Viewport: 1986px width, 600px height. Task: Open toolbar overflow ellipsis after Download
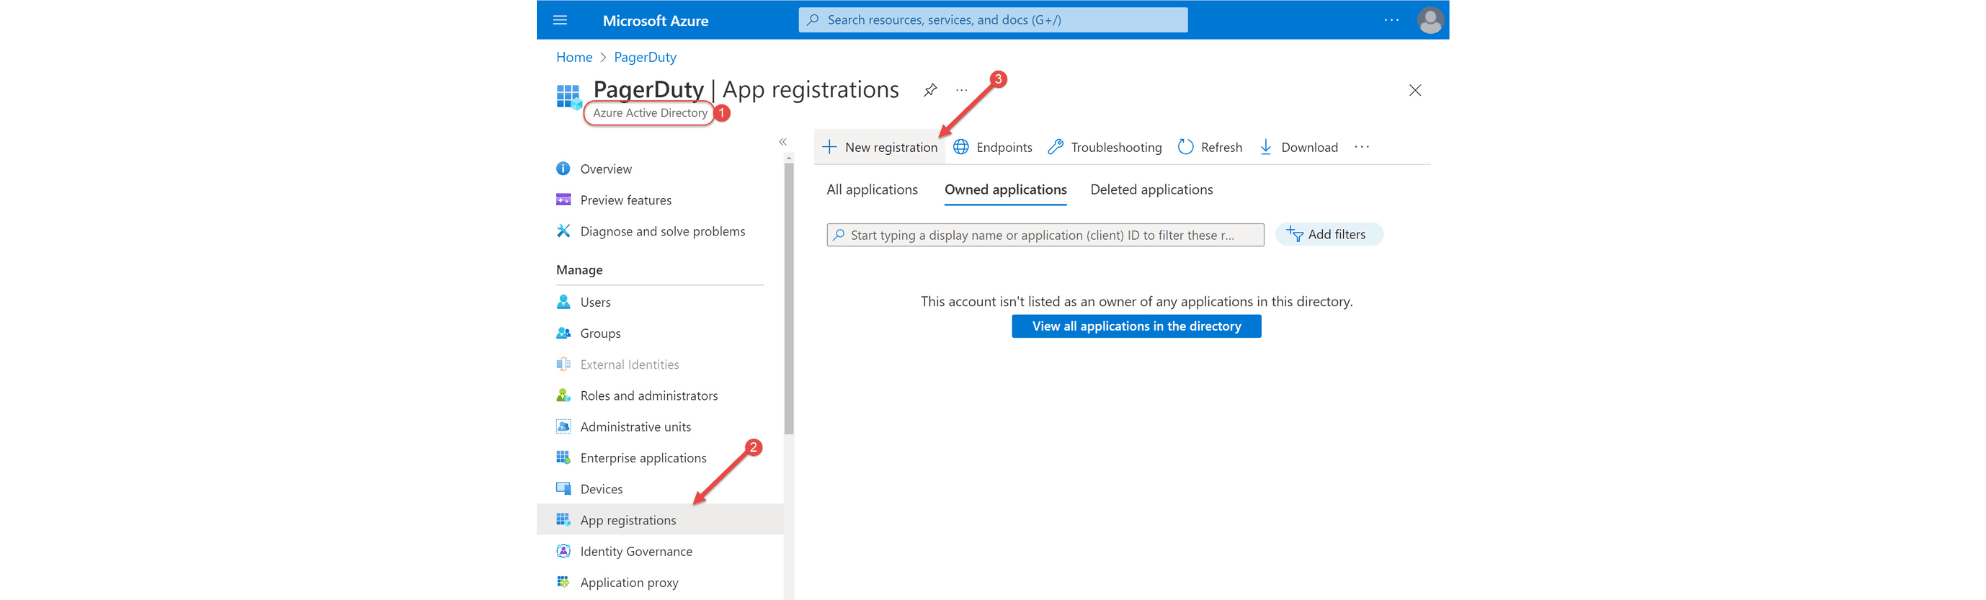(x=1361, y=147)
